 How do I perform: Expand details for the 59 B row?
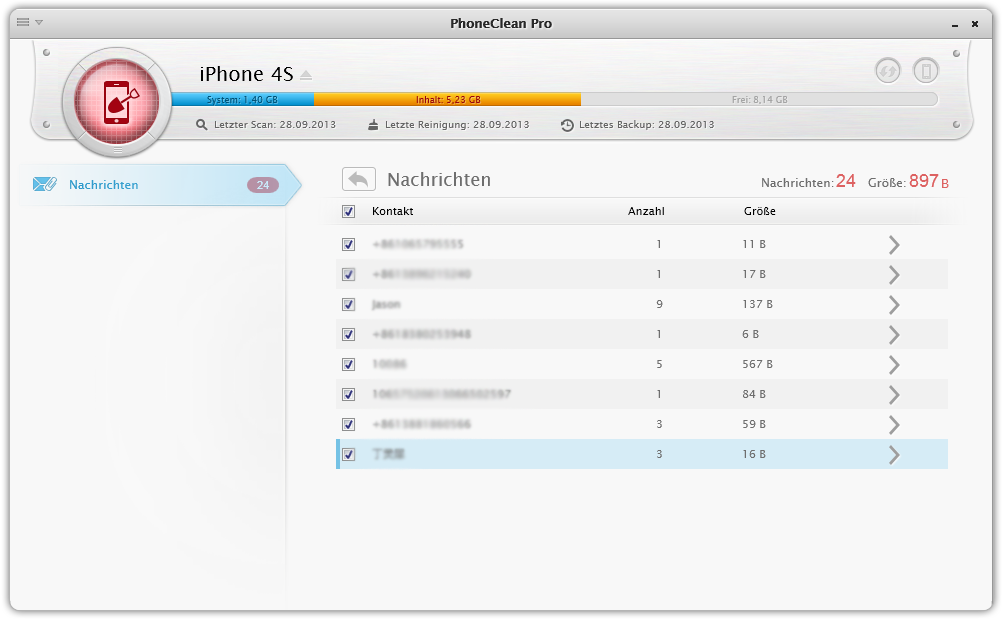tap(895, 425)
